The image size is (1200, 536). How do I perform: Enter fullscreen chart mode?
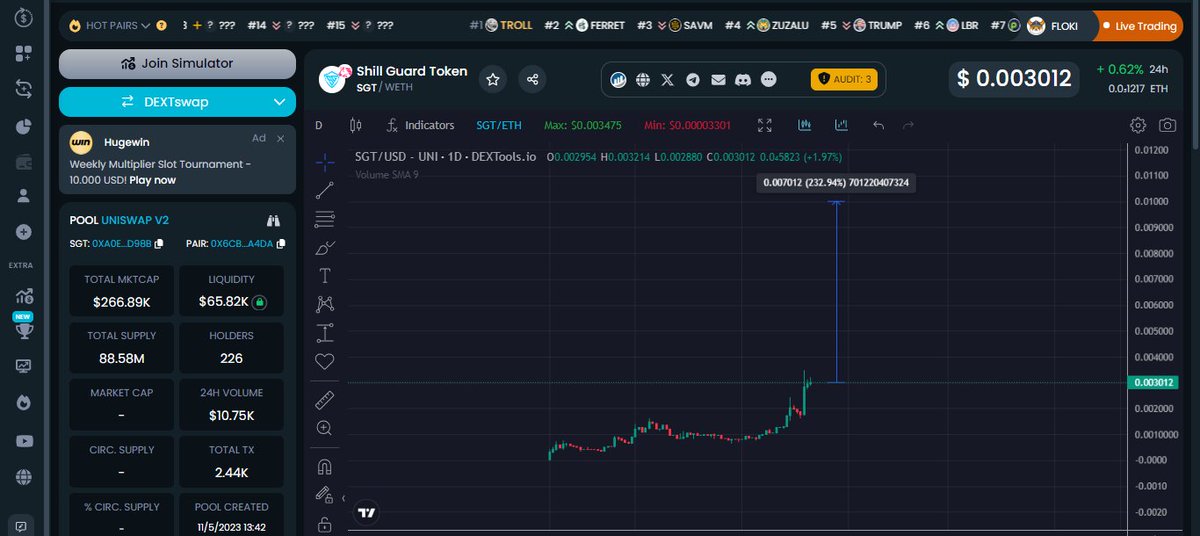[x=765, y=125]
